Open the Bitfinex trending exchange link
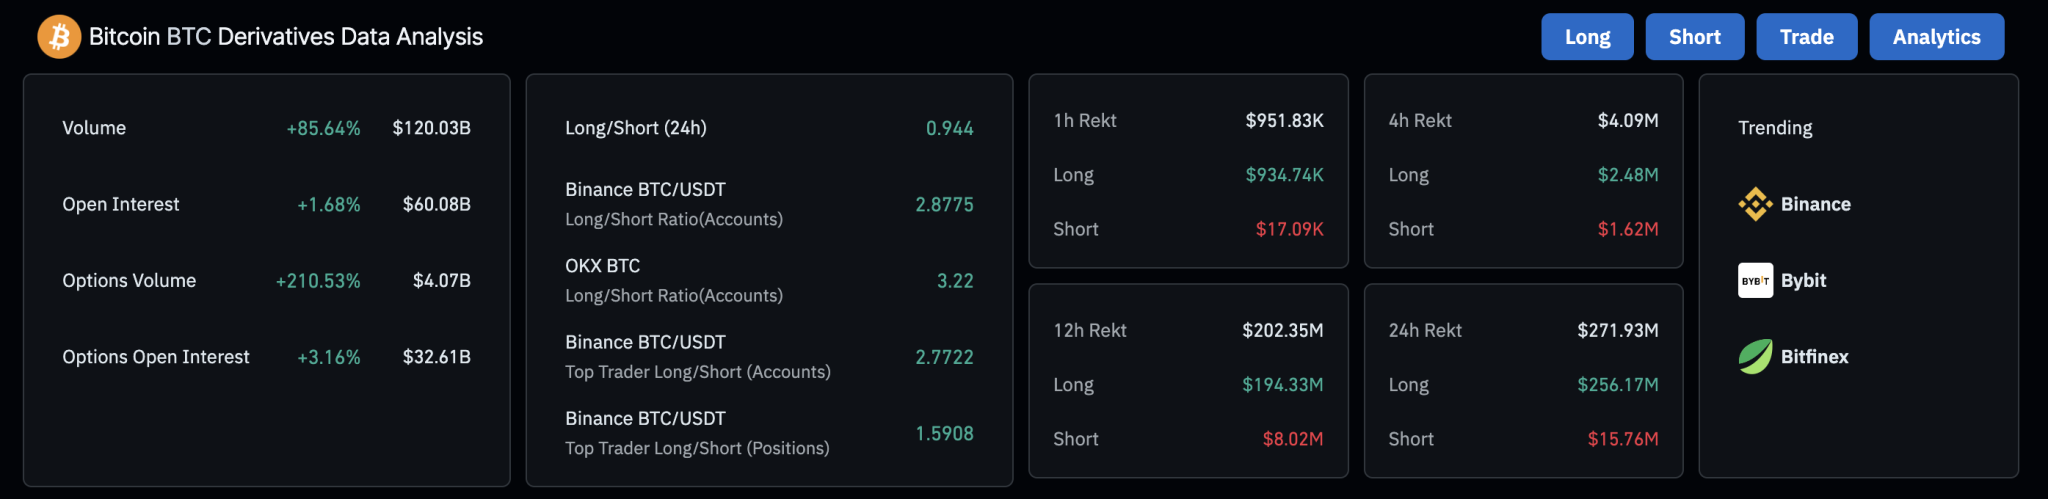This screenshot has height=499, width=2048. coord(1814,357)
